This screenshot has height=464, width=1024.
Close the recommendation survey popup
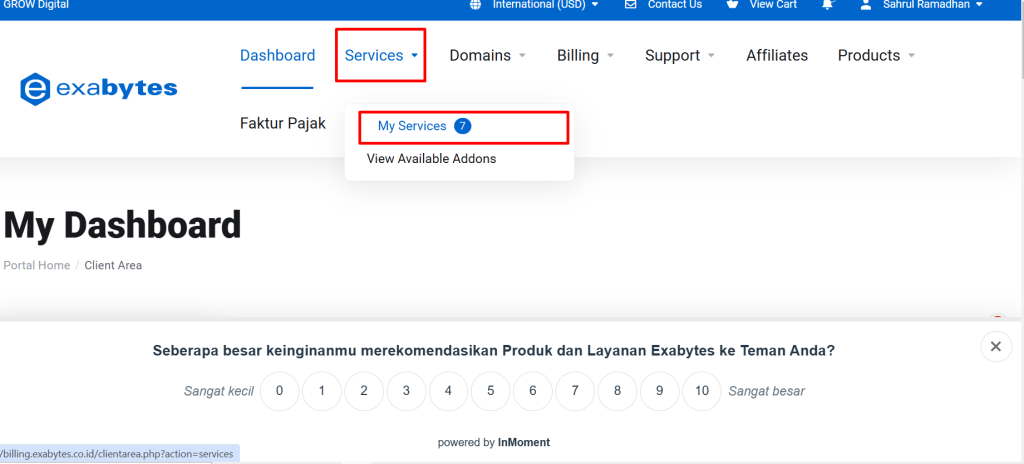994,347
